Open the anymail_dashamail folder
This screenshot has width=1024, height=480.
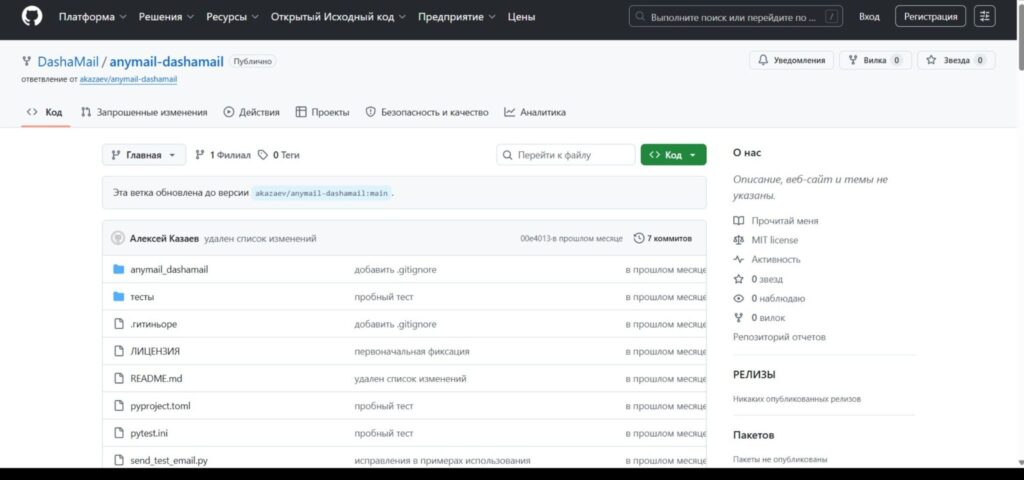tap(169, 269)
